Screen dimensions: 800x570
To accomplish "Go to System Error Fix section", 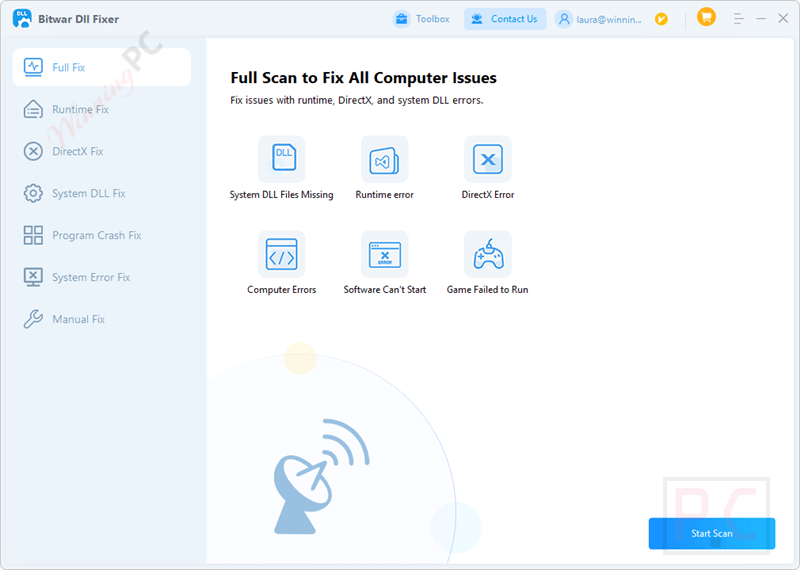I will [102, 277].
